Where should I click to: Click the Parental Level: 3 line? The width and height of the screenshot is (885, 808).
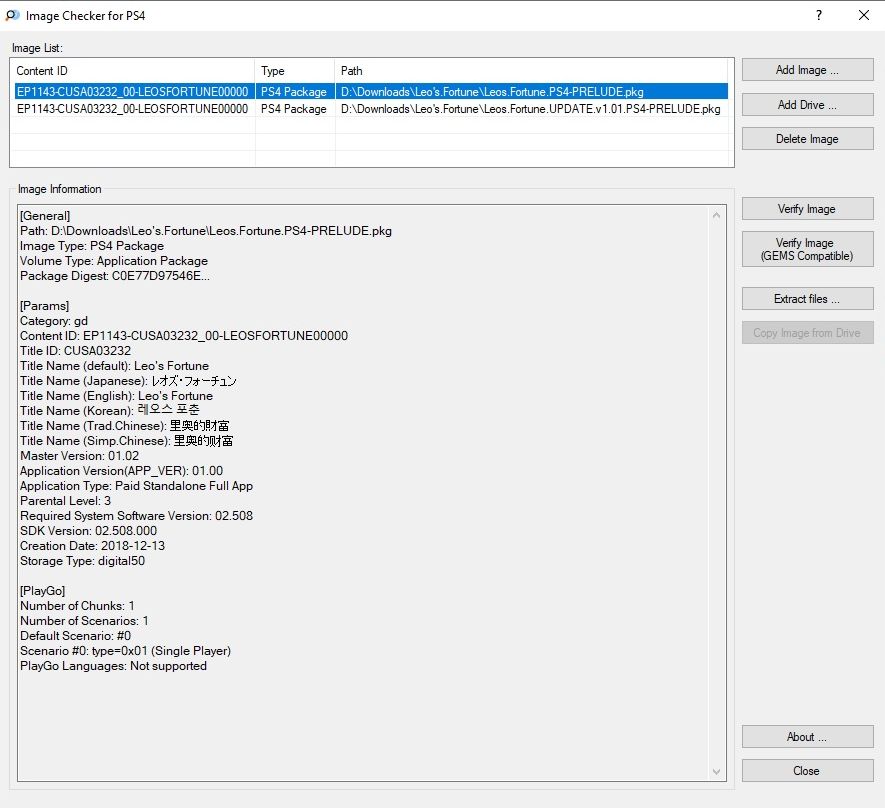pos(65,501)
